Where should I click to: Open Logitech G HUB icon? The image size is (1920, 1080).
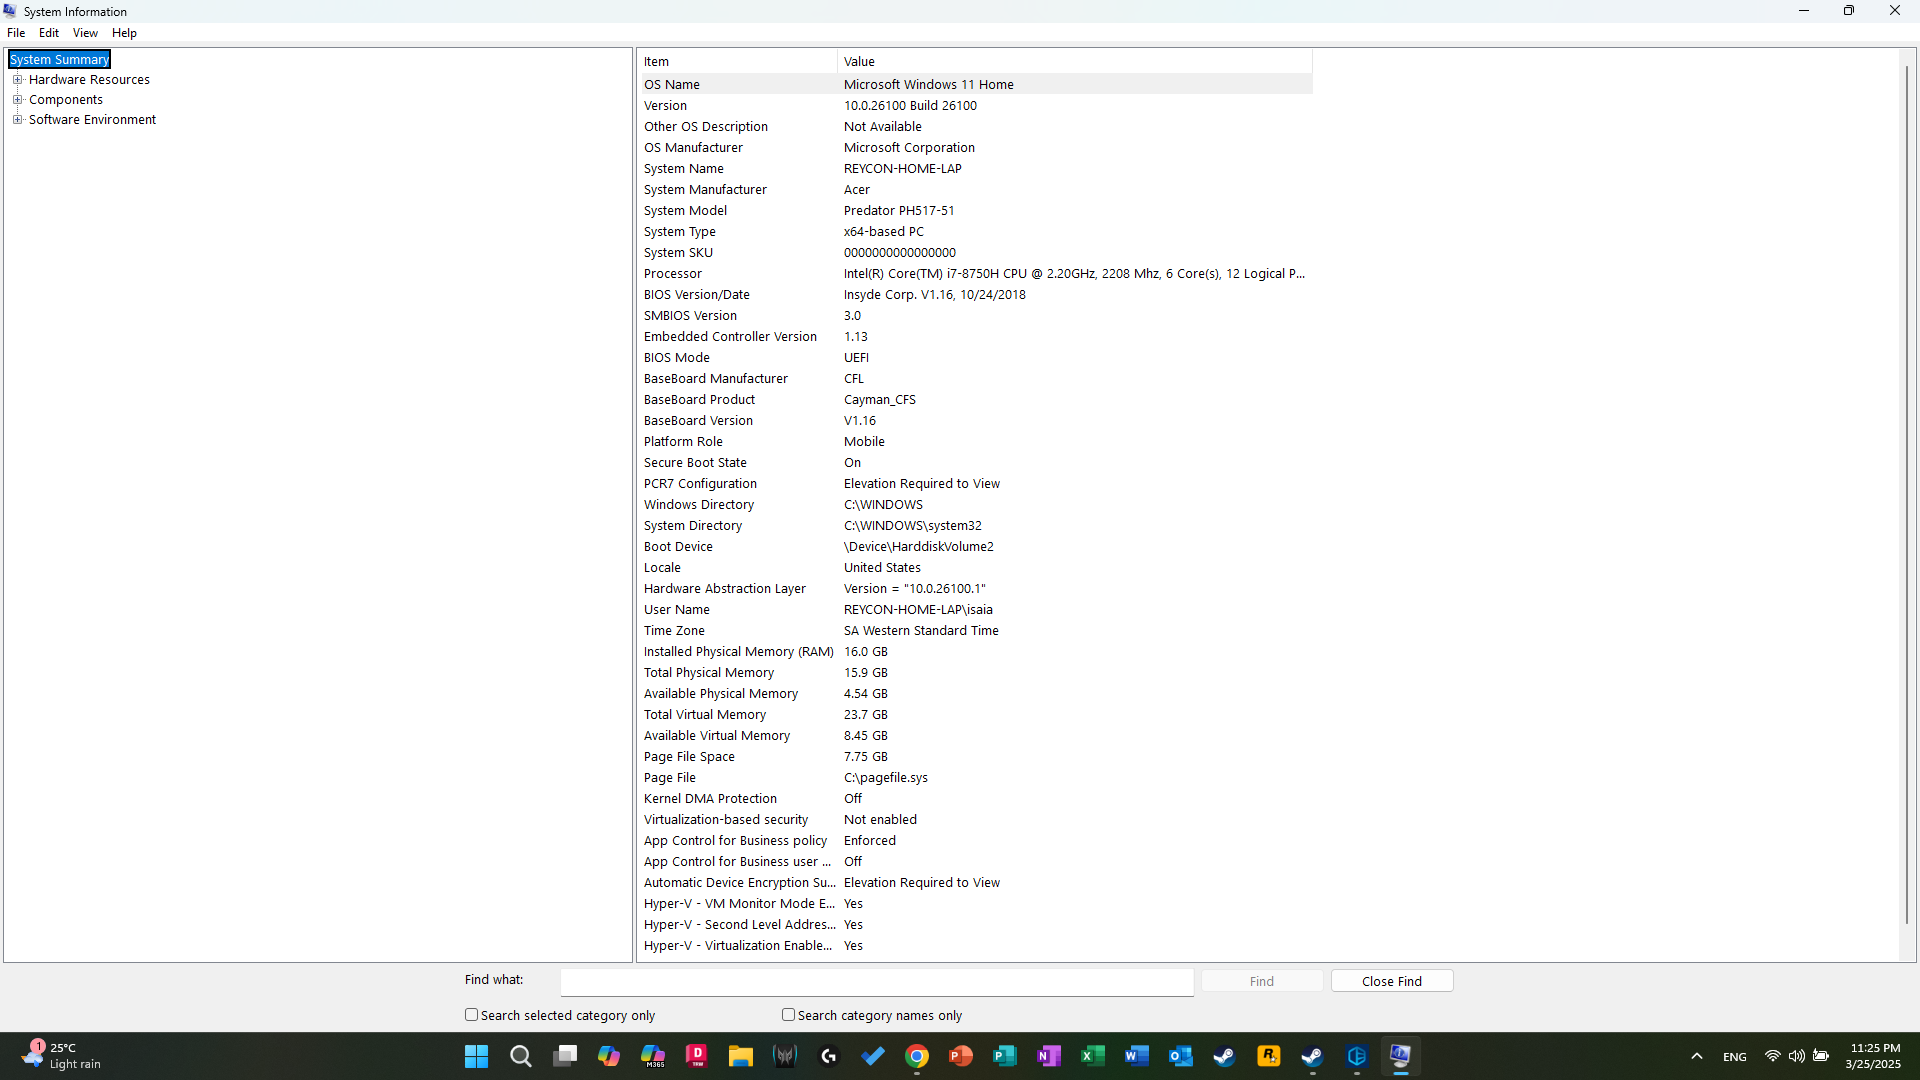(829, 1056)
